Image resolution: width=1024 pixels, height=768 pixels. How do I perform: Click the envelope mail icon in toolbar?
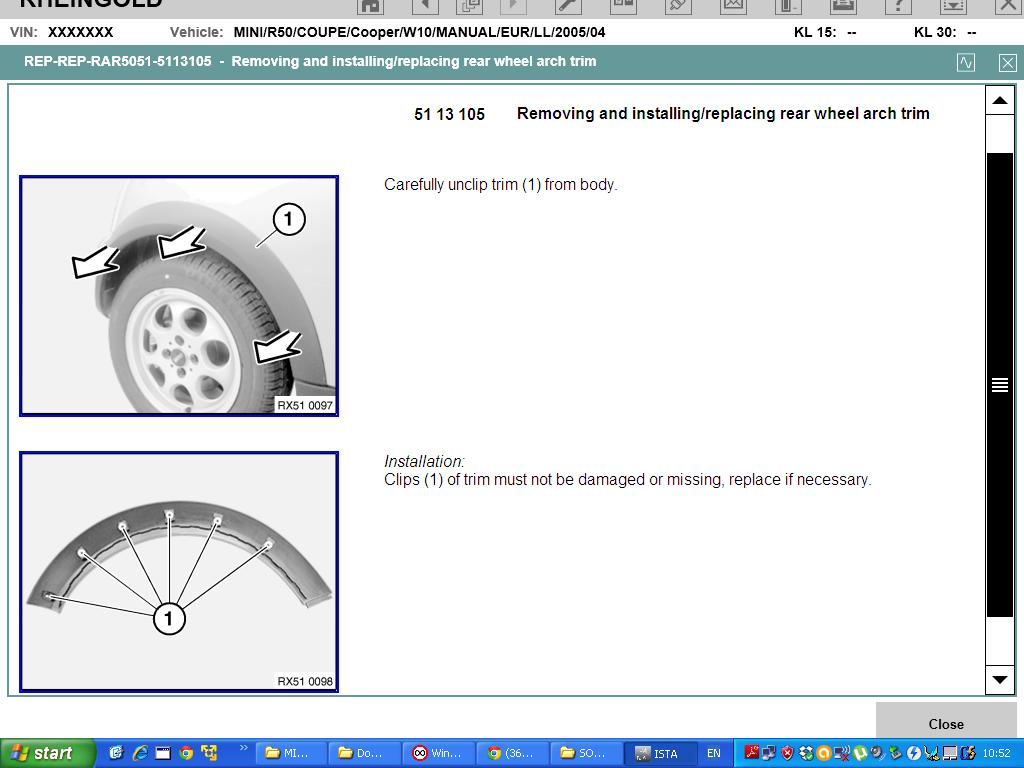(x=733, y=5)
